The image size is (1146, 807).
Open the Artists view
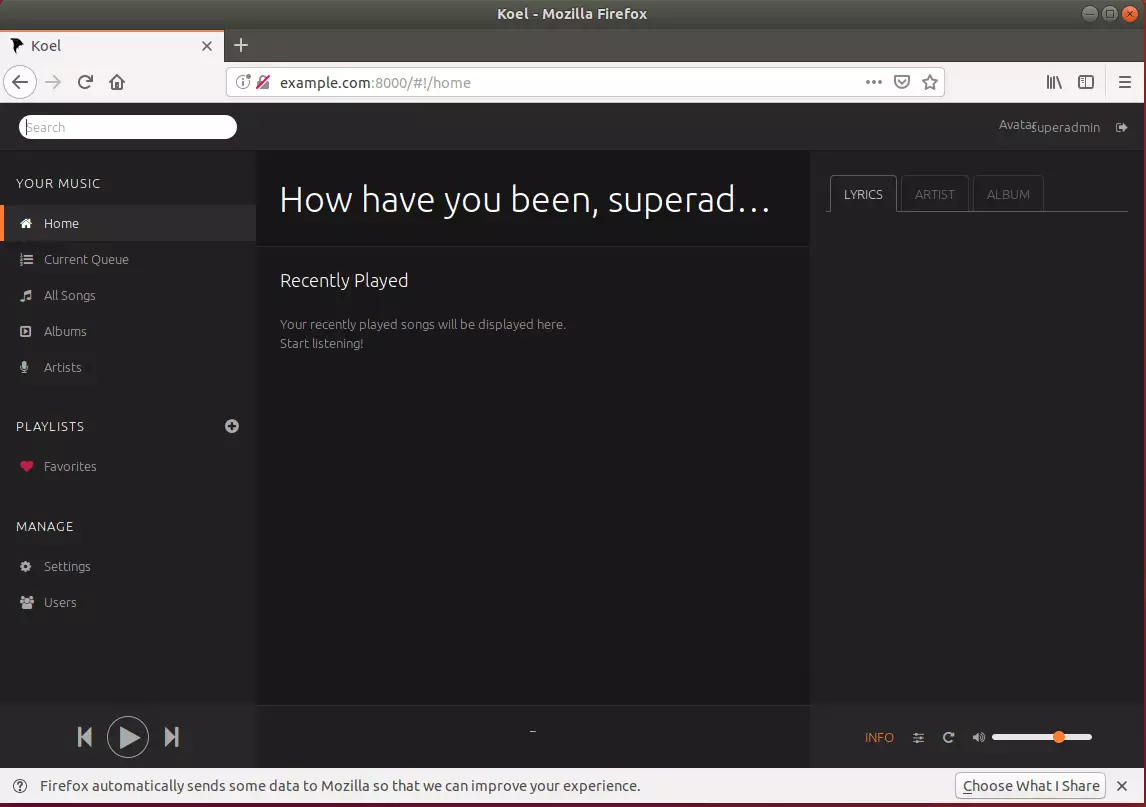point(129,367)
